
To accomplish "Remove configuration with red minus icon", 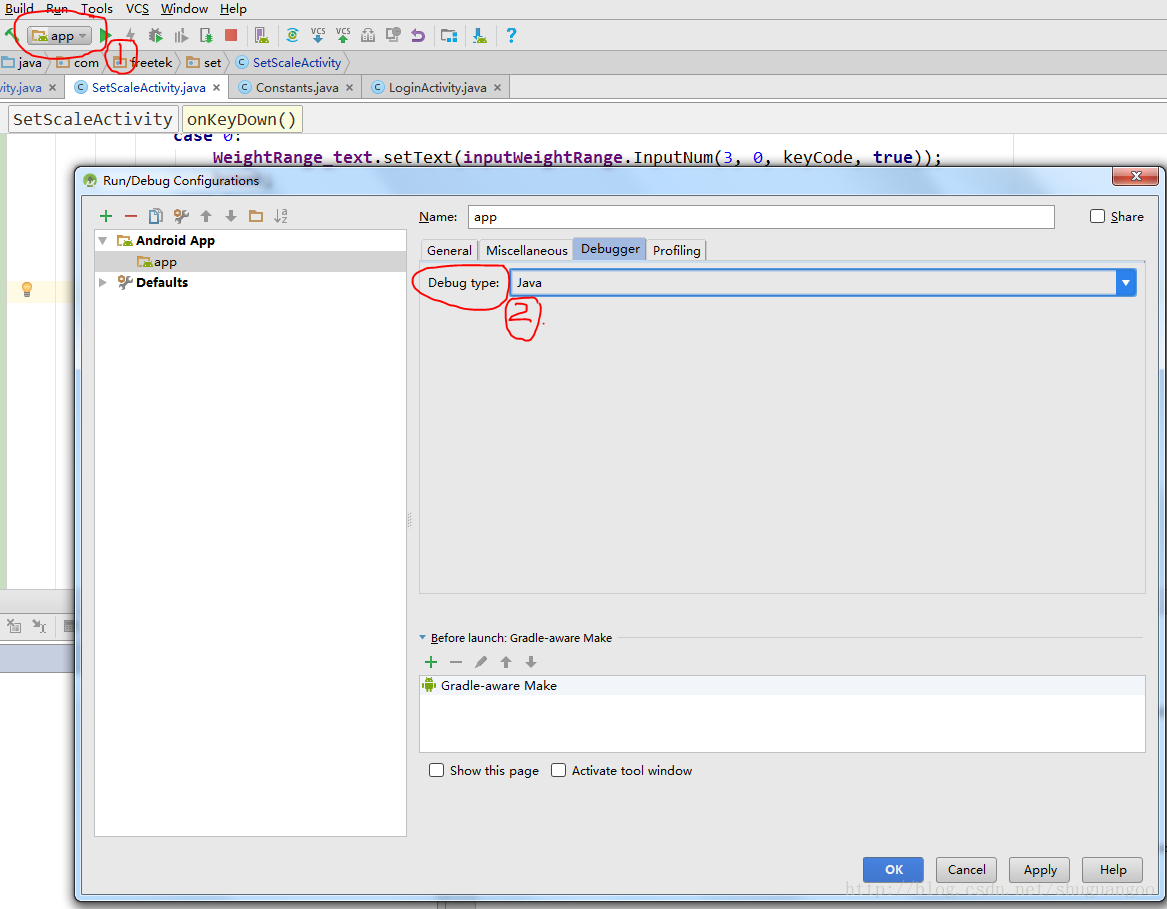I will [x=131, y=216].
